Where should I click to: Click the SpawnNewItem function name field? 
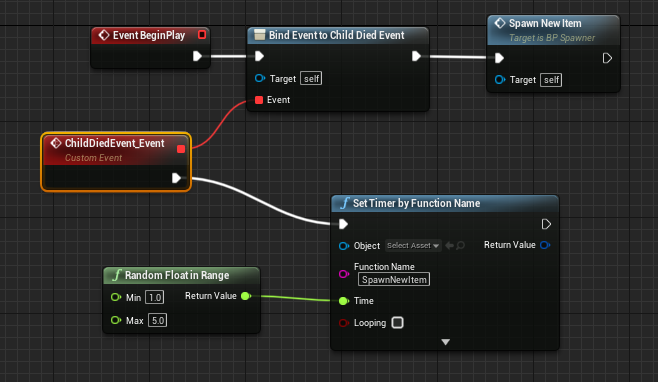(394, 280)
